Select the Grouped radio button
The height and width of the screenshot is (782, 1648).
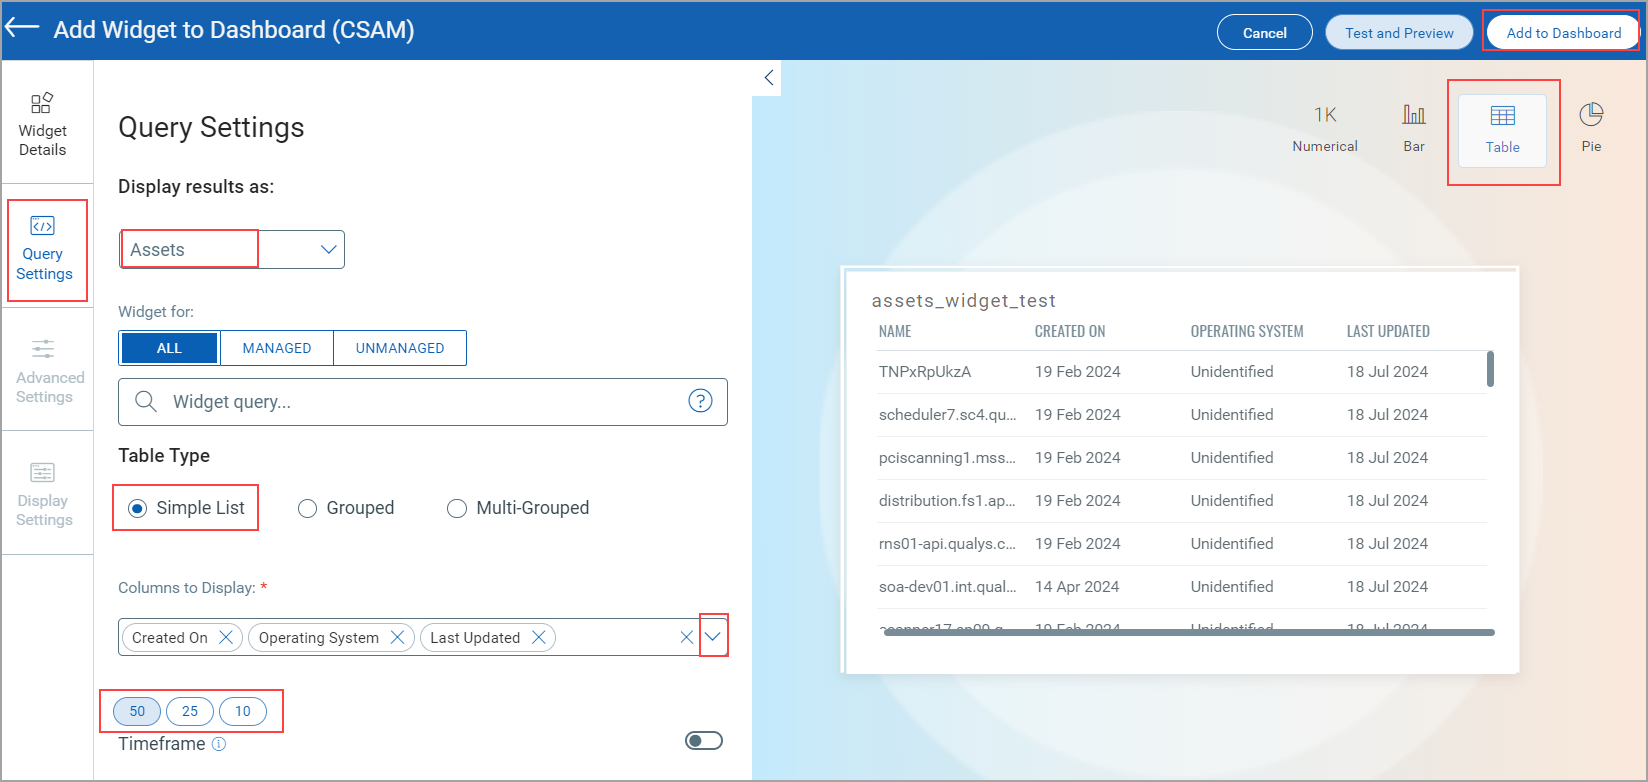tap(308, 508)
